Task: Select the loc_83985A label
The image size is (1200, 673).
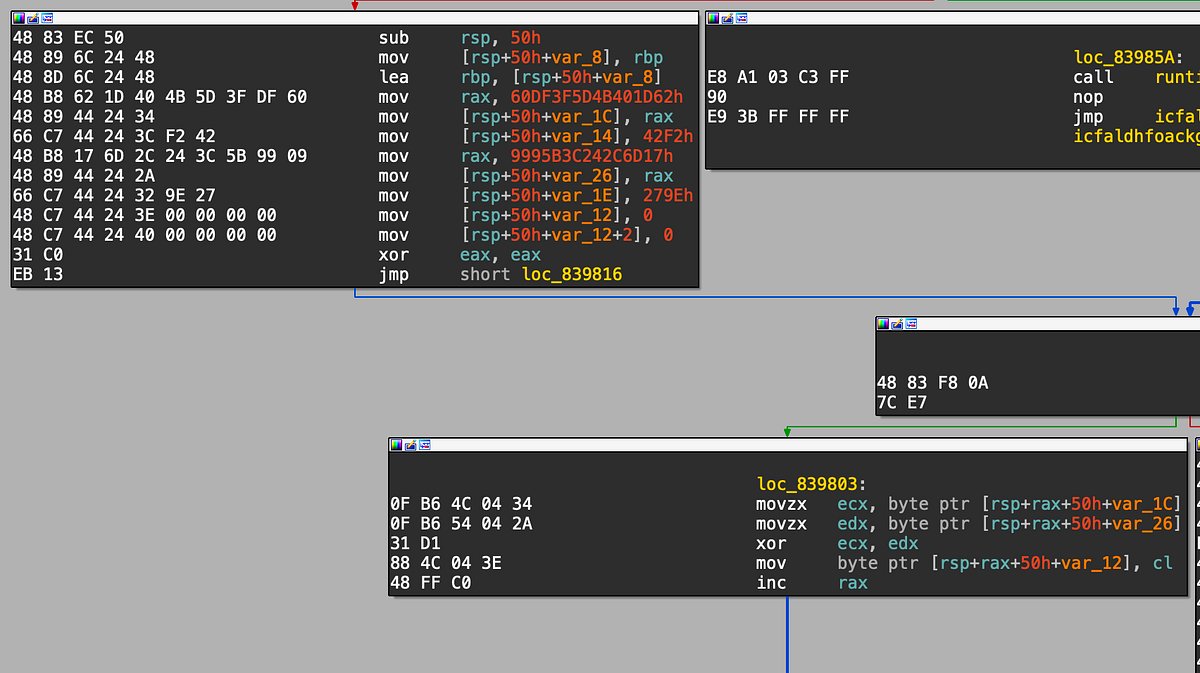Action: (1128, 57)
